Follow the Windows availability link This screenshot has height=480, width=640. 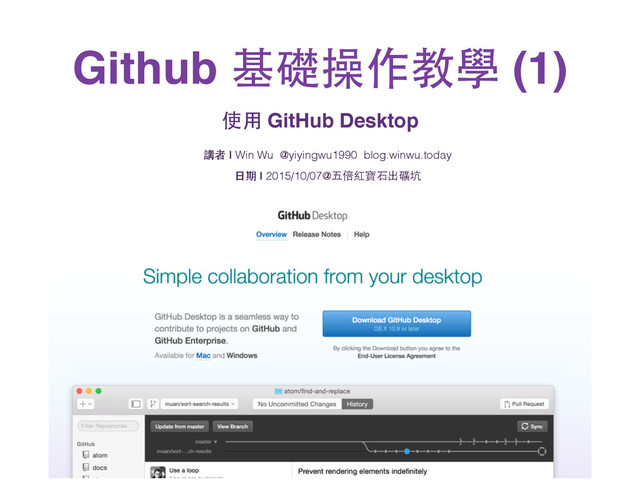242,356
